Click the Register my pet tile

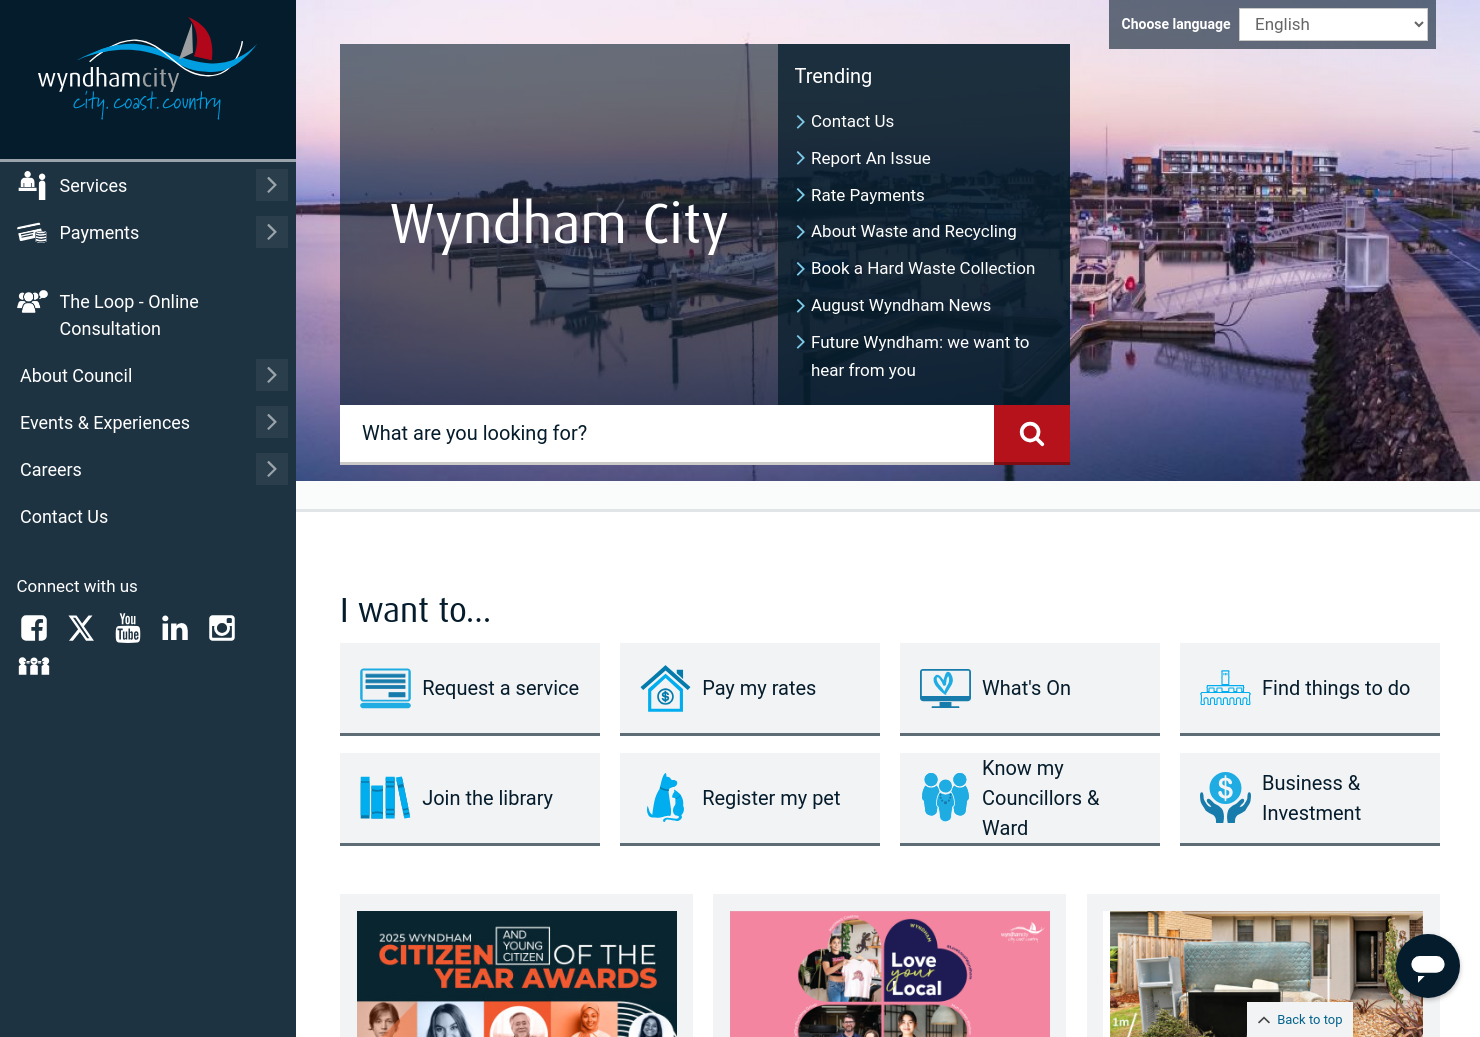click(x=749, y=798)
